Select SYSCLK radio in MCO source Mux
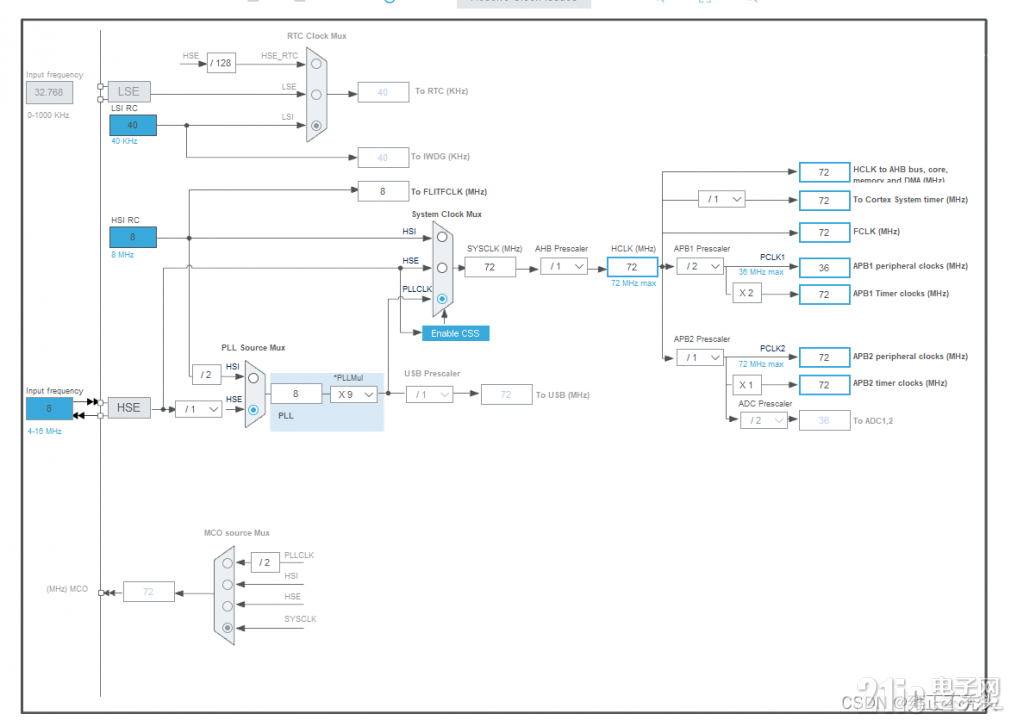 coord(227,627)
